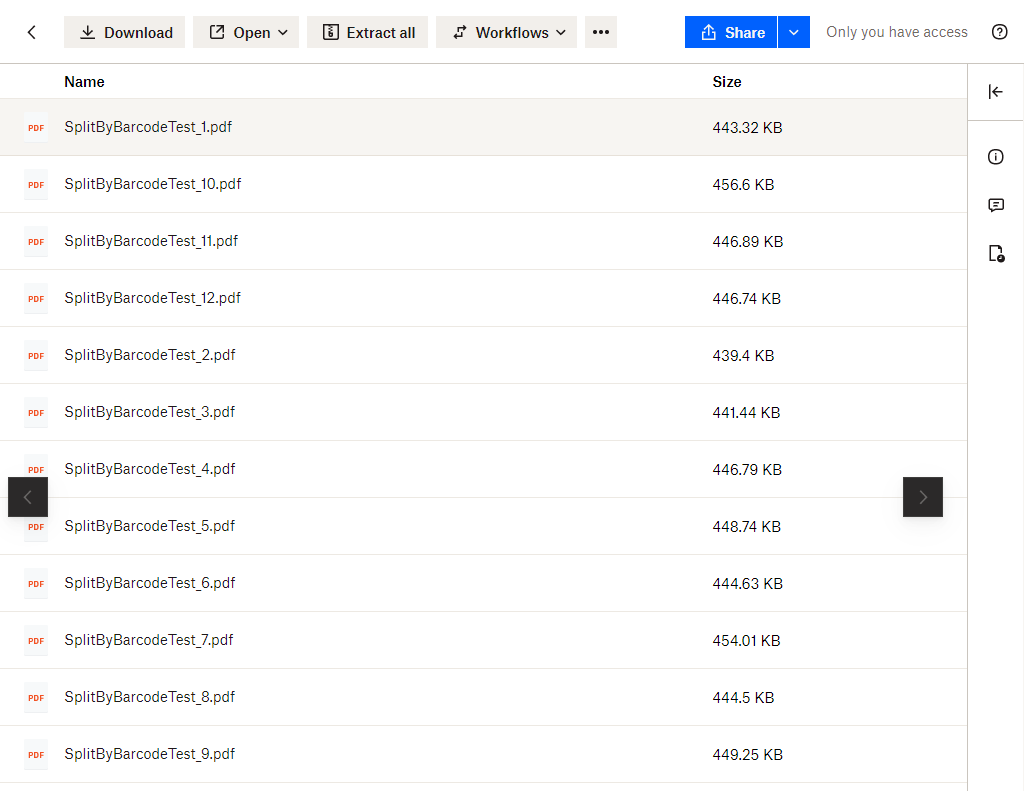Image resolution: width=1024 pixels, height=791 pixels.
Task: Open SplitByBarcodeTest_7.pdf file
Action: pyautogui.click(x=148, y=640)
